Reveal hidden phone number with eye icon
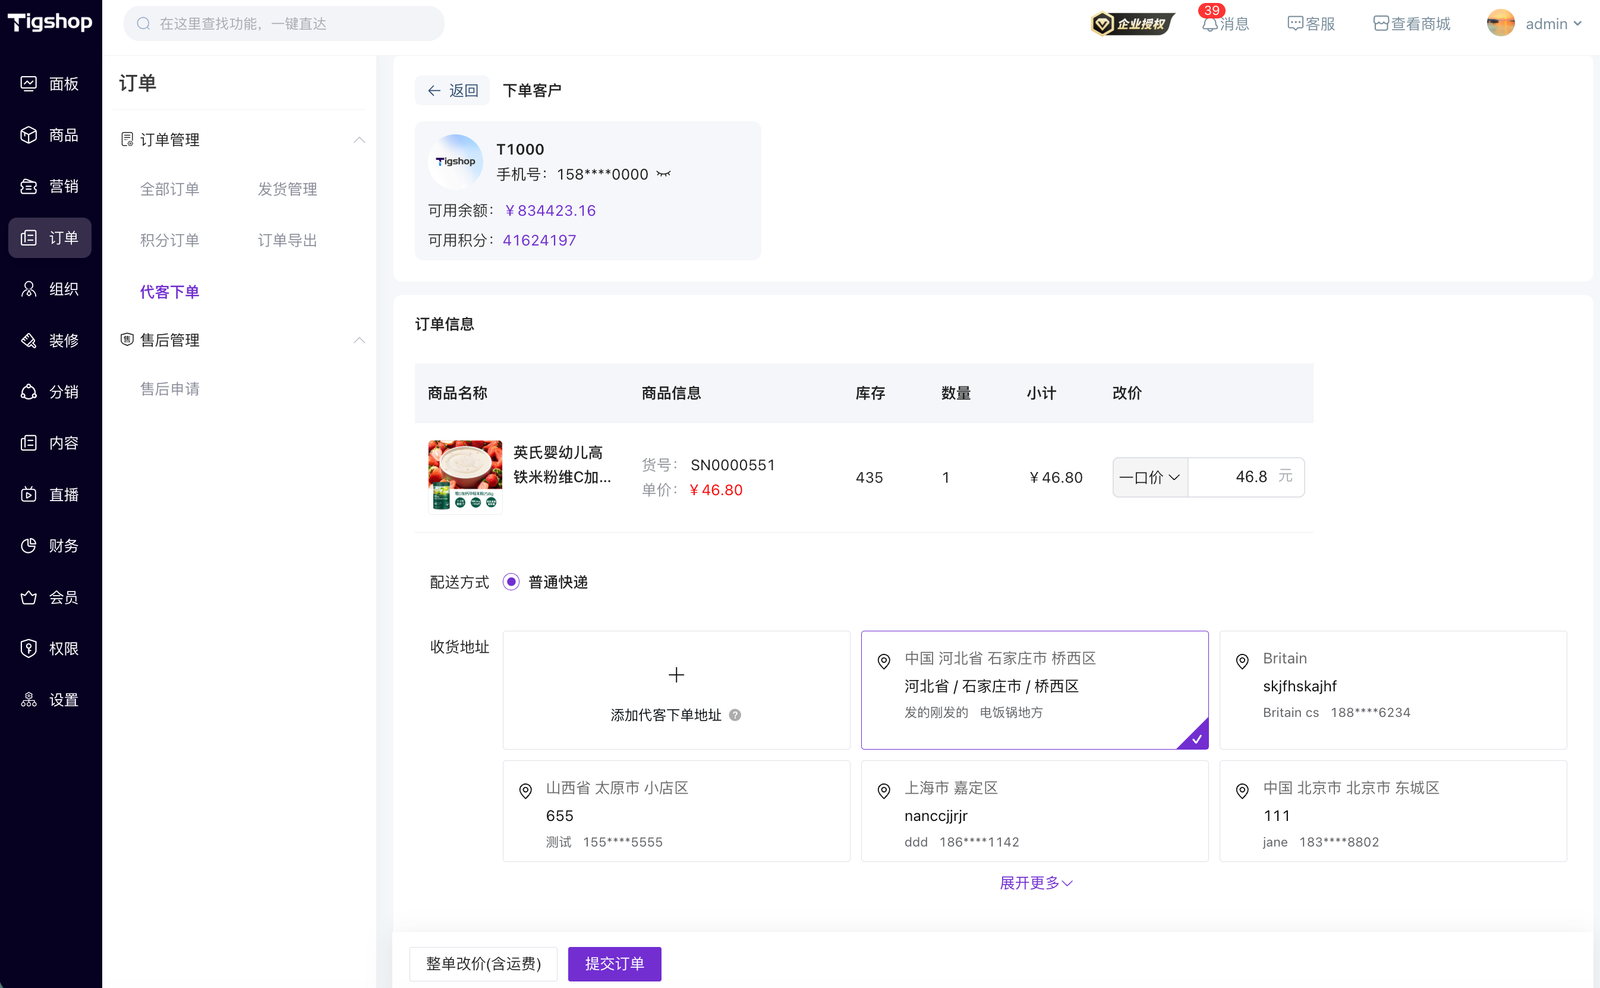The width and height of the screenshot is (1600, 988). pyautogui.click(x=664, y=174)
